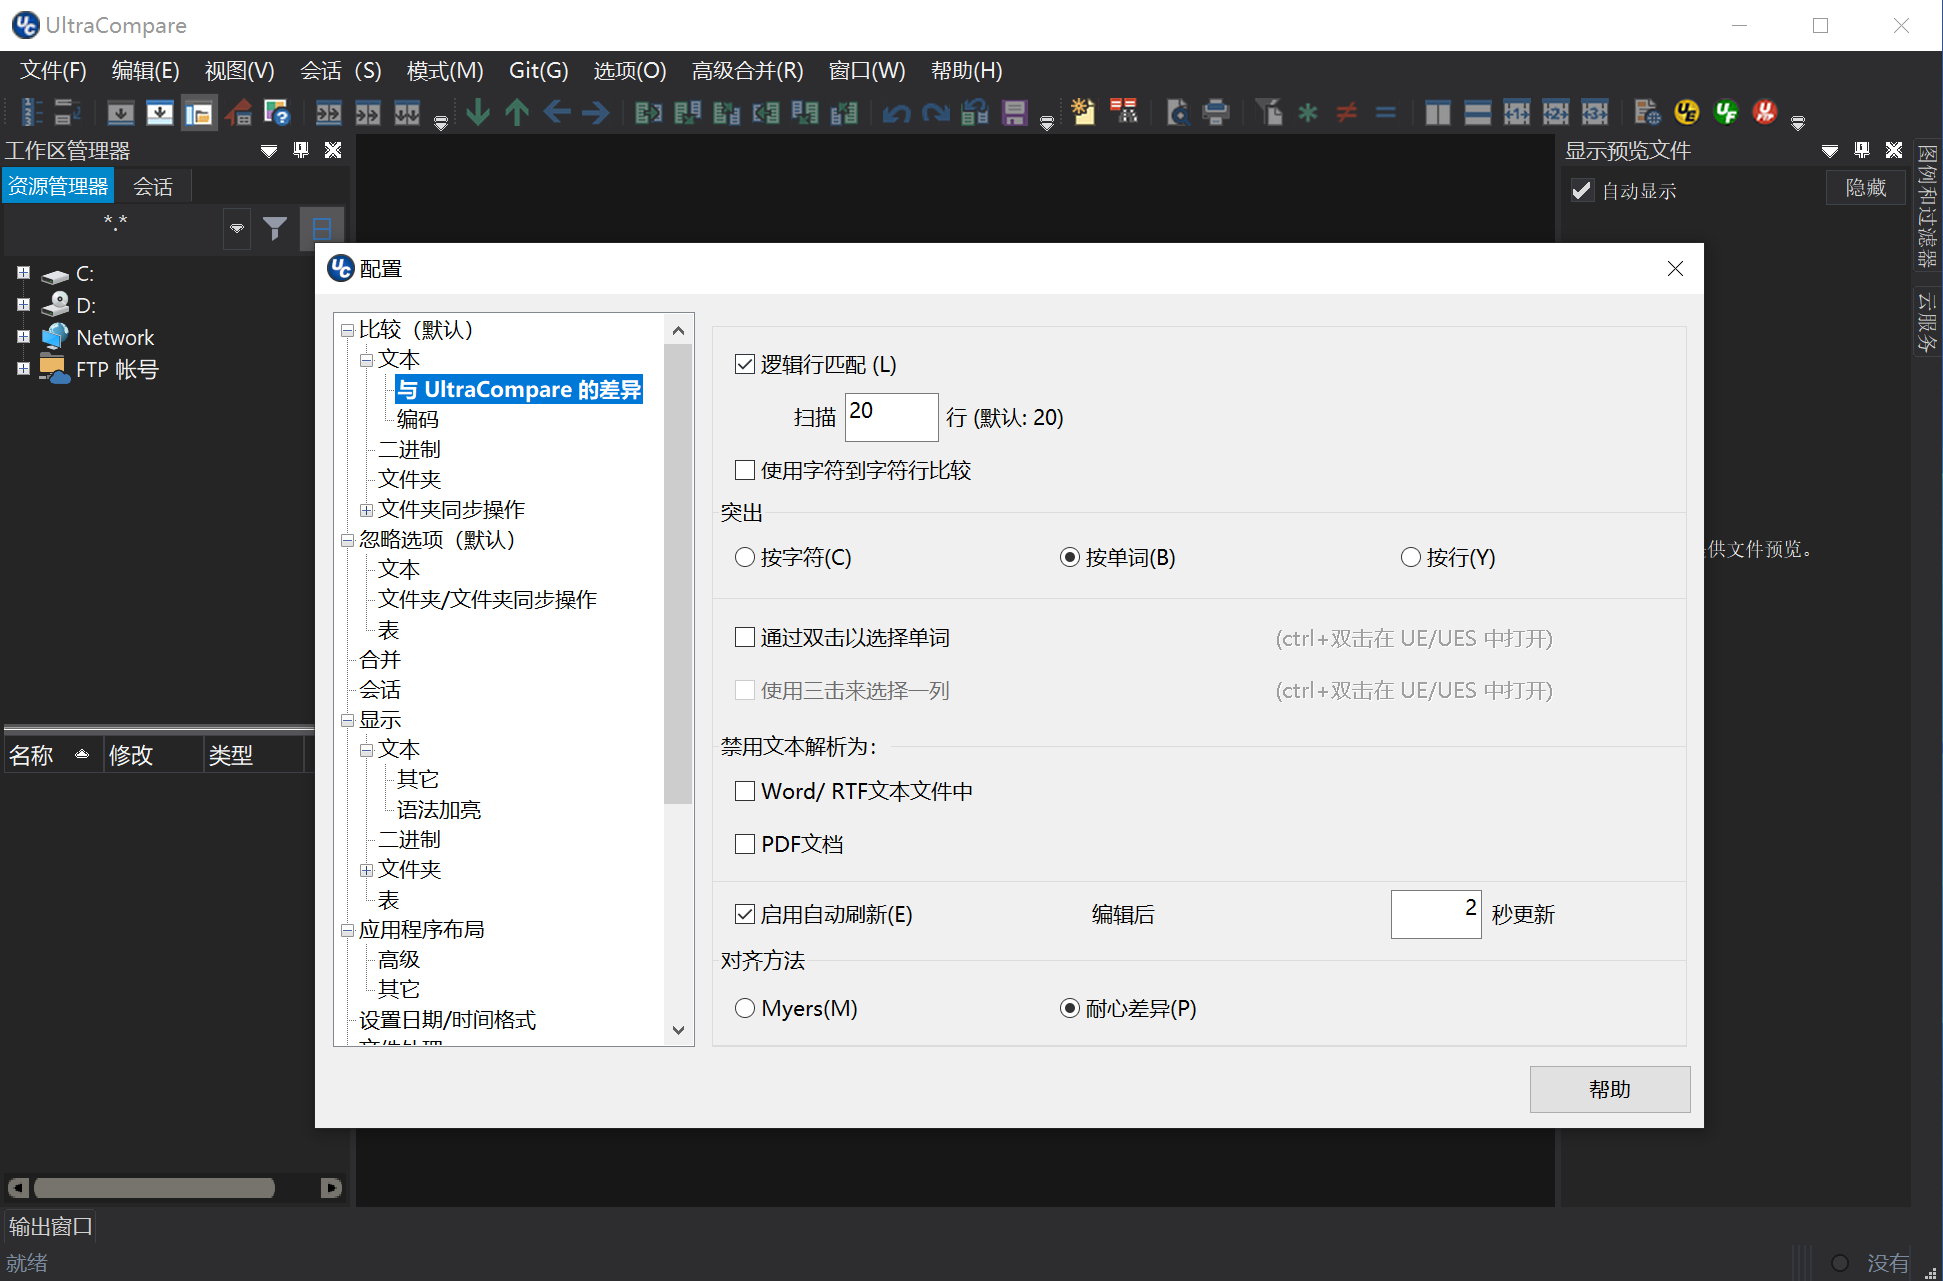Click the red not-equal differences icon
1943x1281 pixels.
point(1346,112)
